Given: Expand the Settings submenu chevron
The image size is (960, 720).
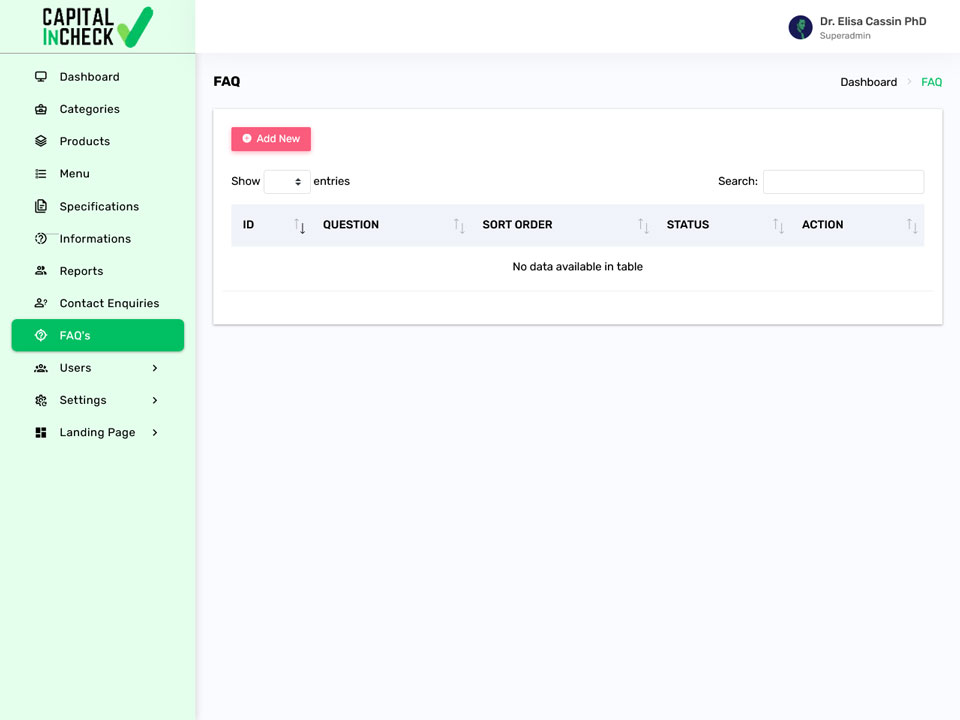Looking at the screenshot, I should 155,400.
